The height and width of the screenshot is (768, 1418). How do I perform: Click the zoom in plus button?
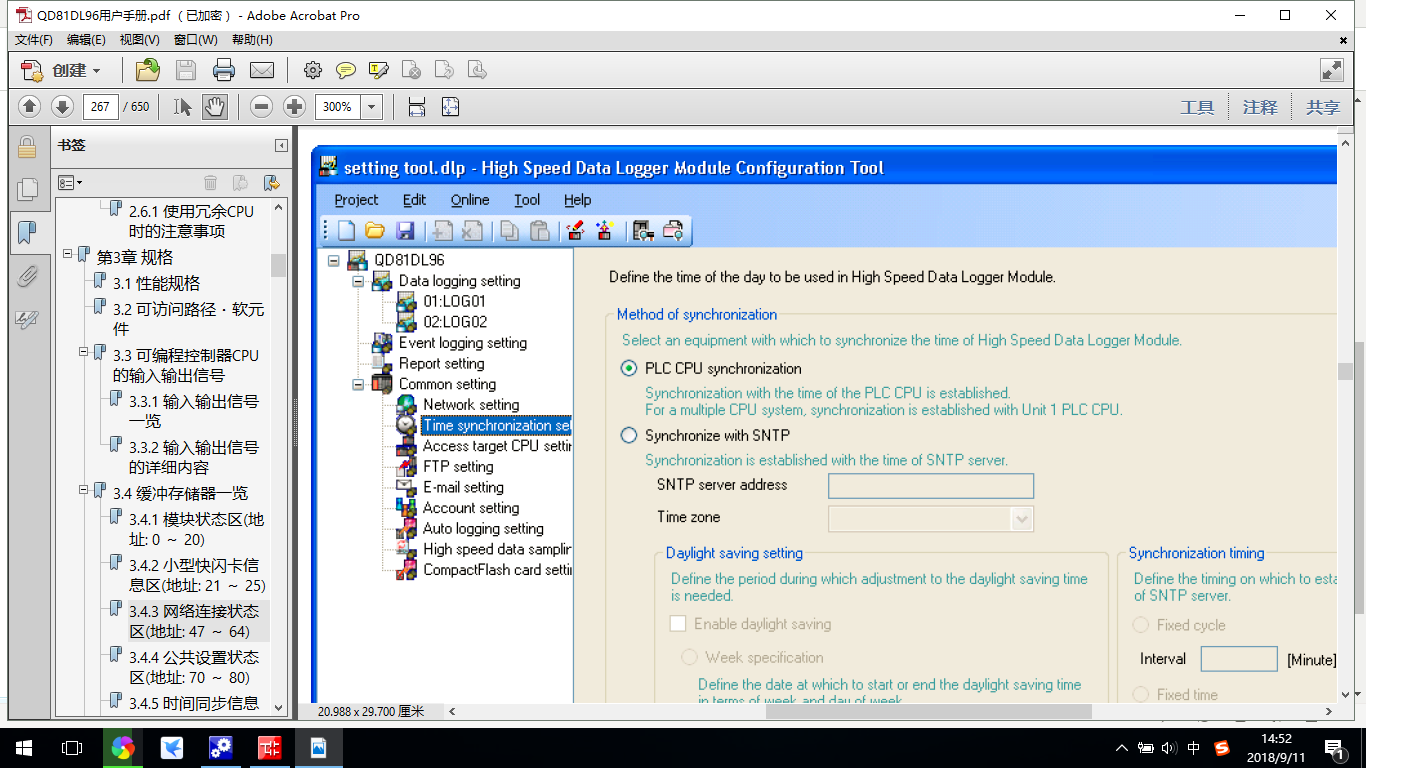(294, 107)
